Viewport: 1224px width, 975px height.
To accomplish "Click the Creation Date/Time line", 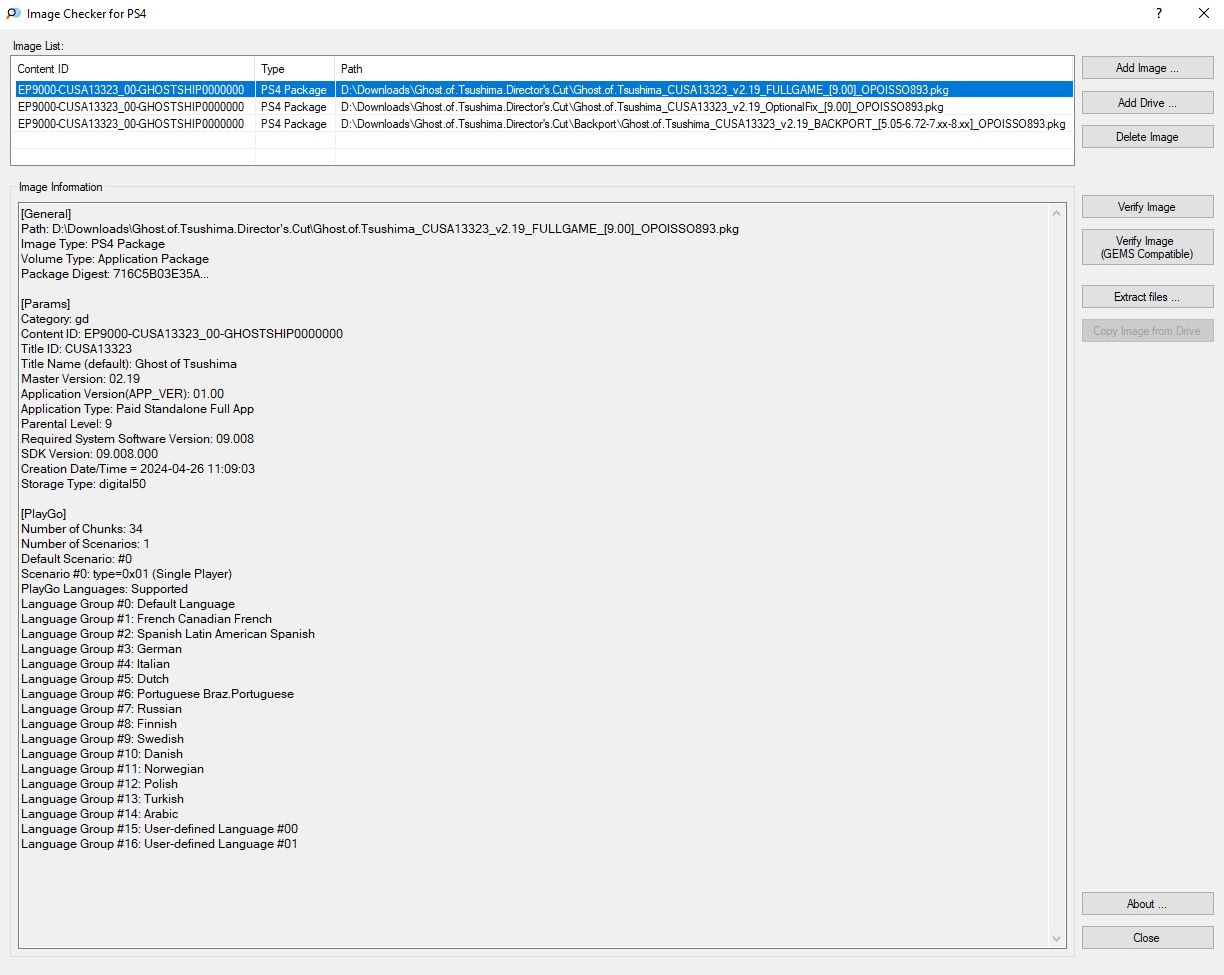I will pos(138,469).
